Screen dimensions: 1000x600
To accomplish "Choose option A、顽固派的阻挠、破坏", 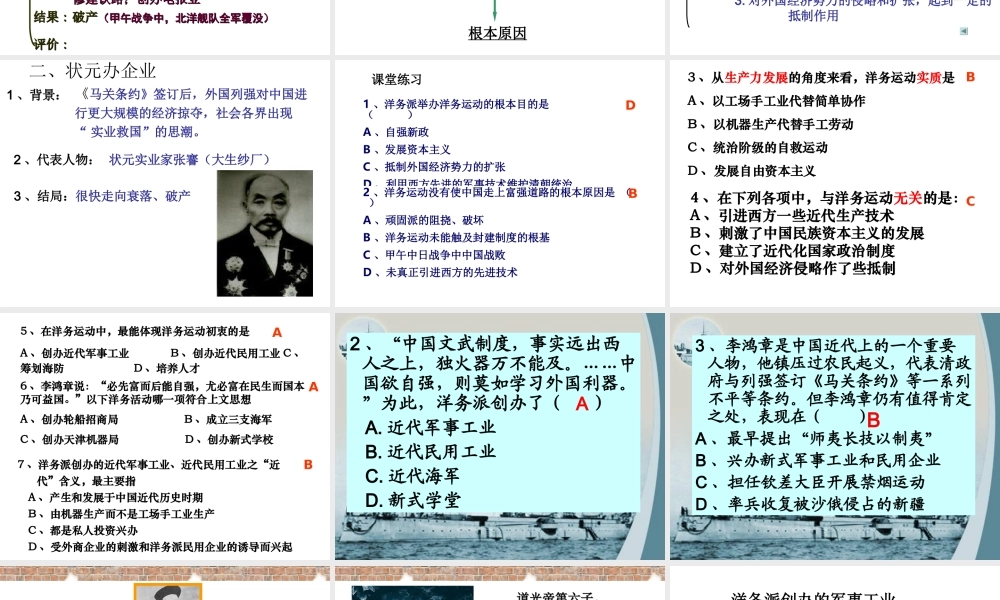I will pos(423,220).
